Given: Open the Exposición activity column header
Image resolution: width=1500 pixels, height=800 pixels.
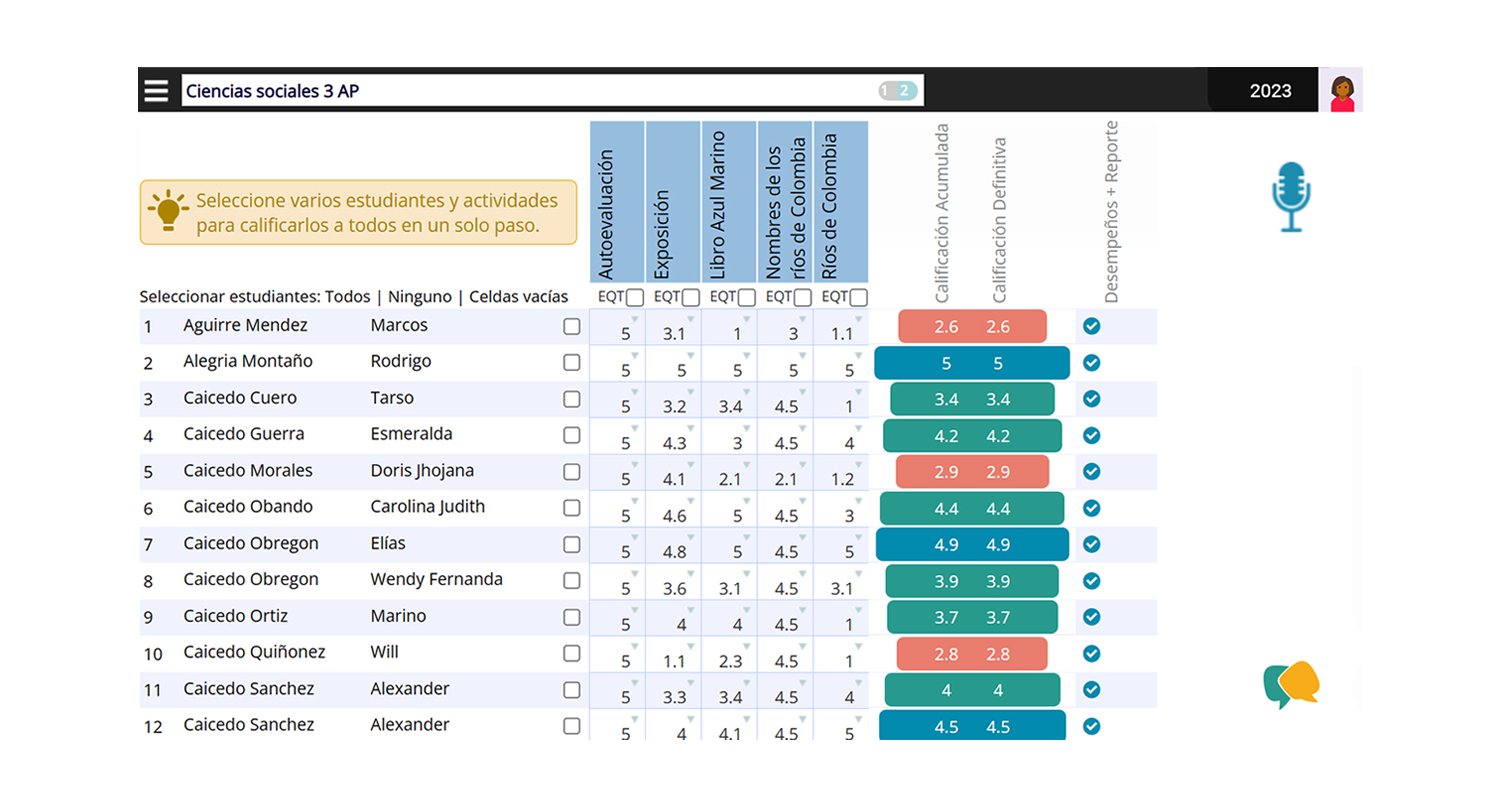Looking at the screenshot, I should coord(673,202).
